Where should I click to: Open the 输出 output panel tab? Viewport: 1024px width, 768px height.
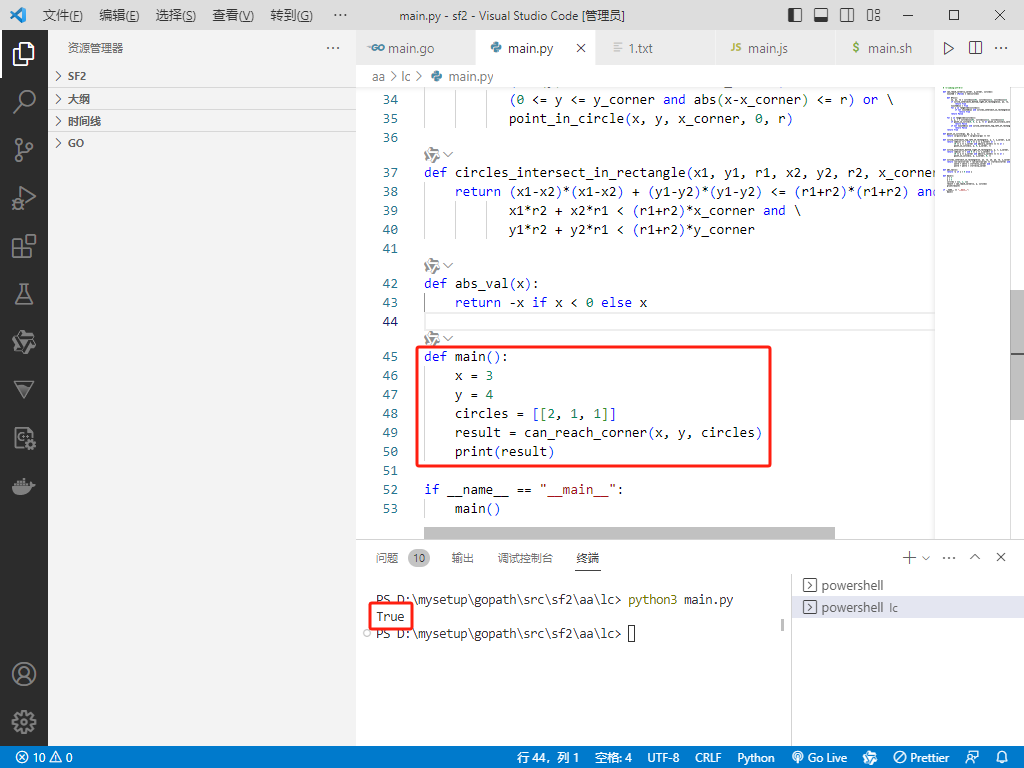click(x=462, y=558)
